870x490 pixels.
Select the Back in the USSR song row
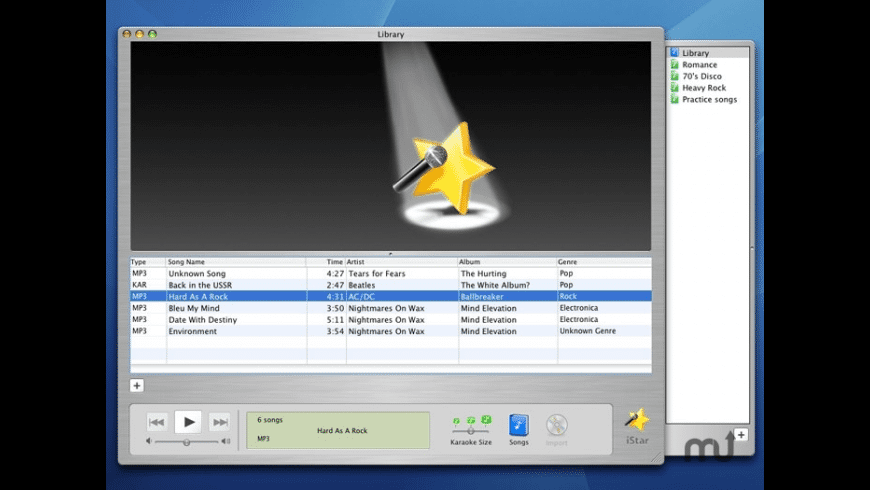coord(390,285)
